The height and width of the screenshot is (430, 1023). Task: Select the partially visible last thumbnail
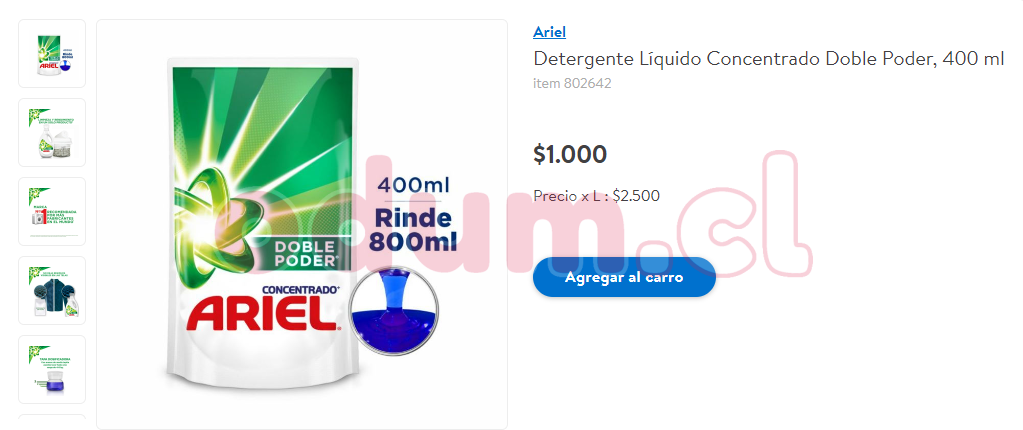(x=52, y=422)
